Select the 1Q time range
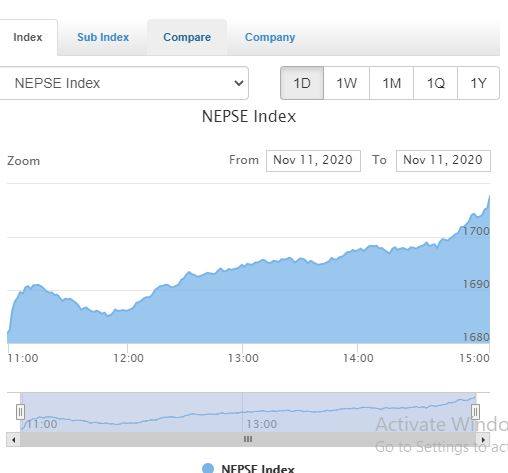This screenshot has width=508, height=473. click(x=435, y=83)
